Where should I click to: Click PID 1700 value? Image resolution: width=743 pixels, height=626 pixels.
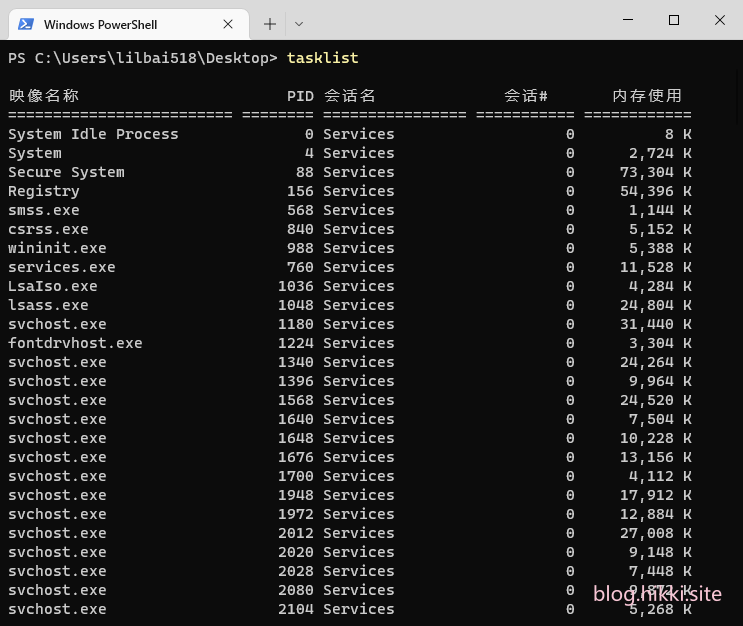coord(296,476)
